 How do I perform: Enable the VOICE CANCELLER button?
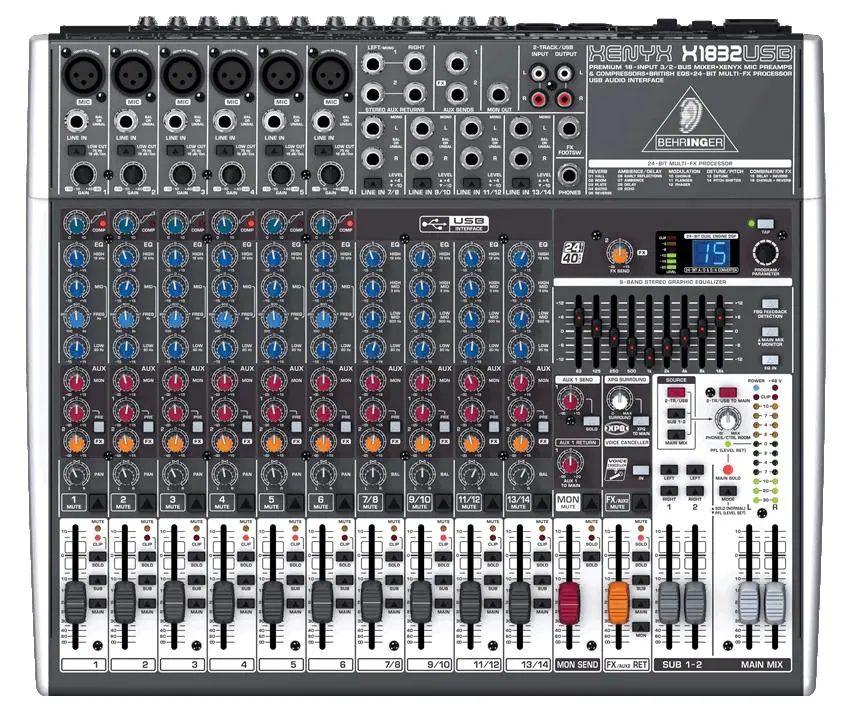pyautogui.click(x=641, y=470)
